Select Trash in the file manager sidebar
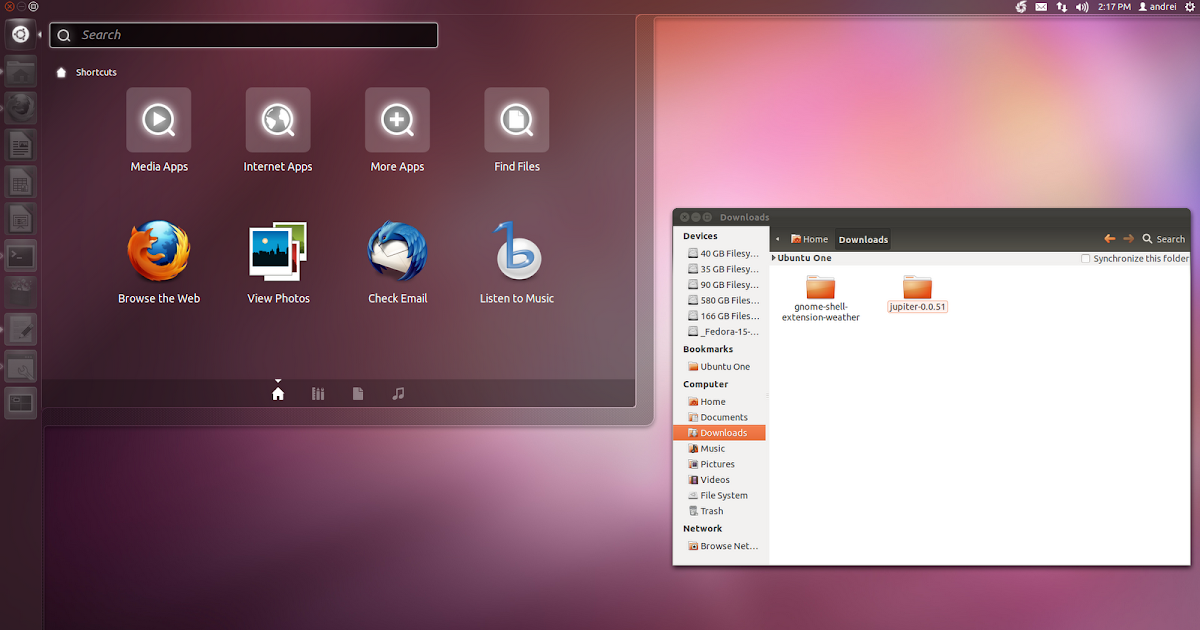The height and width of the screenshot is (630, 1200). pyautogui.click(x=711, y=511)
